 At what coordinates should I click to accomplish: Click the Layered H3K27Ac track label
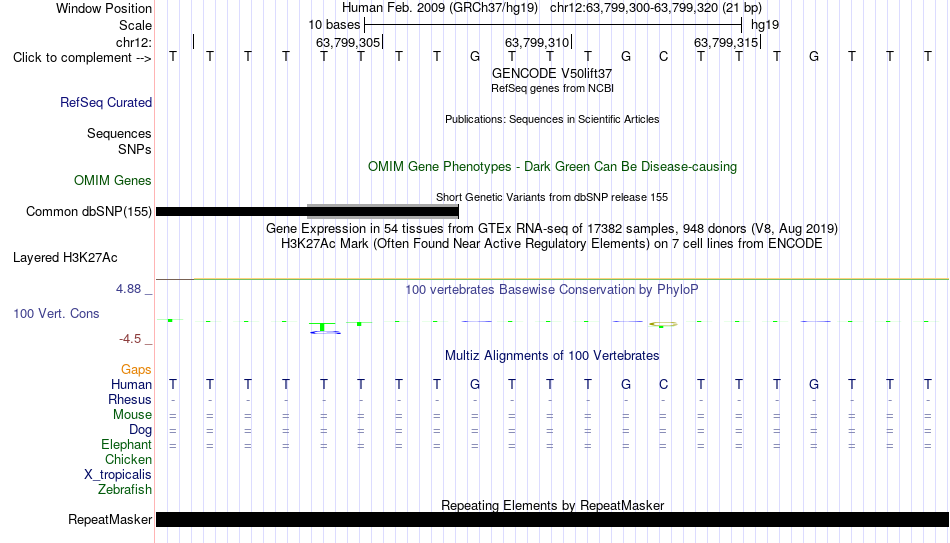click(x=65, y=258)
